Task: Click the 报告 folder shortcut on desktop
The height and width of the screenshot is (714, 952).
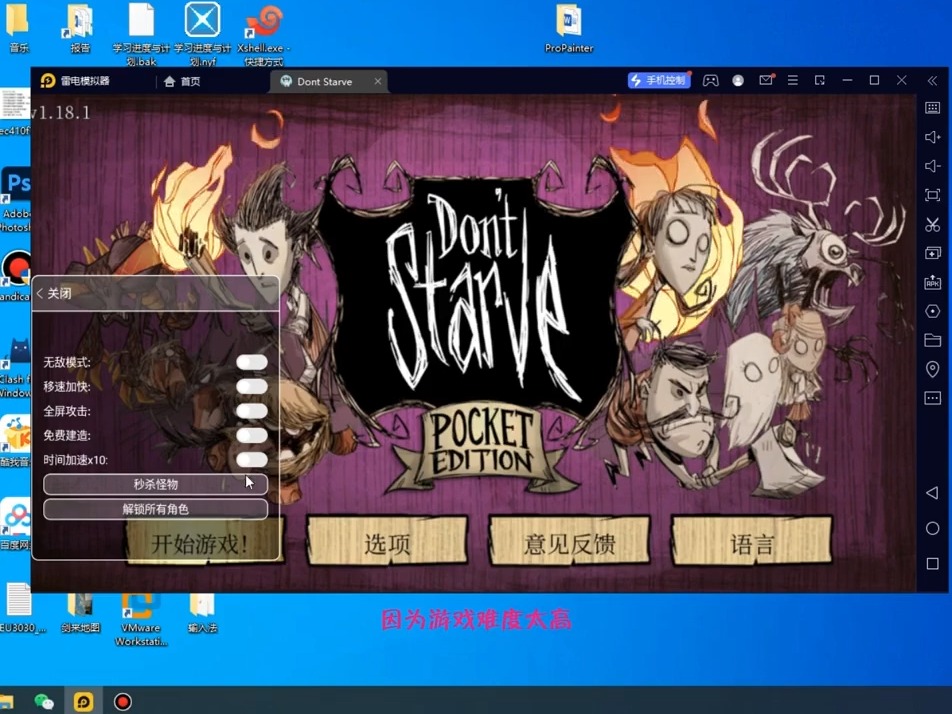Action: 80,27
